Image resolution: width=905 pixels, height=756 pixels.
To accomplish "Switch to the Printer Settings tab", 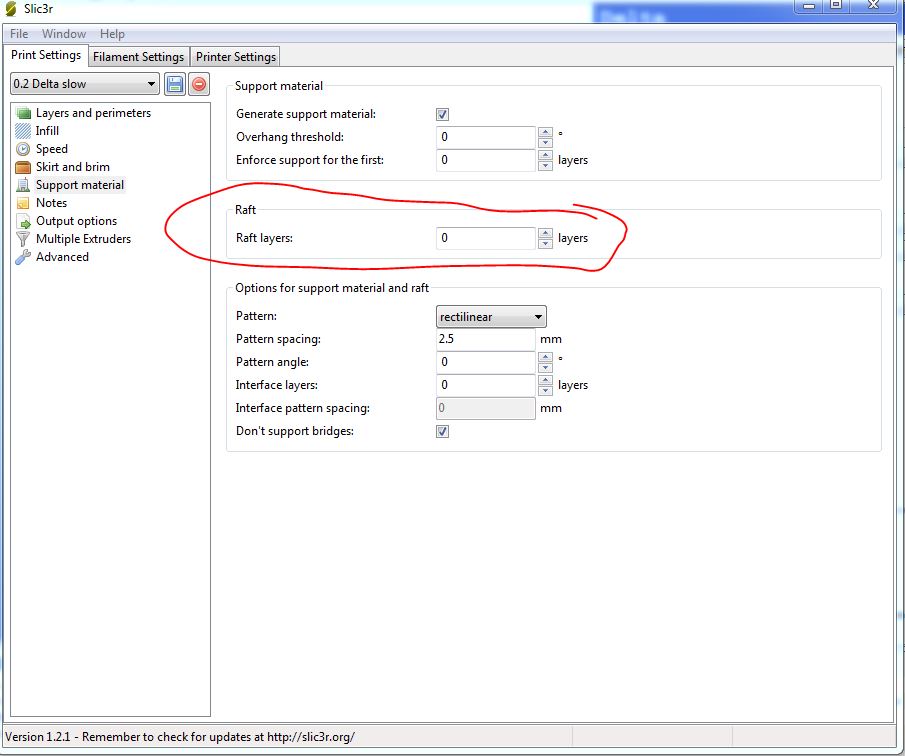I will (235, 57).
